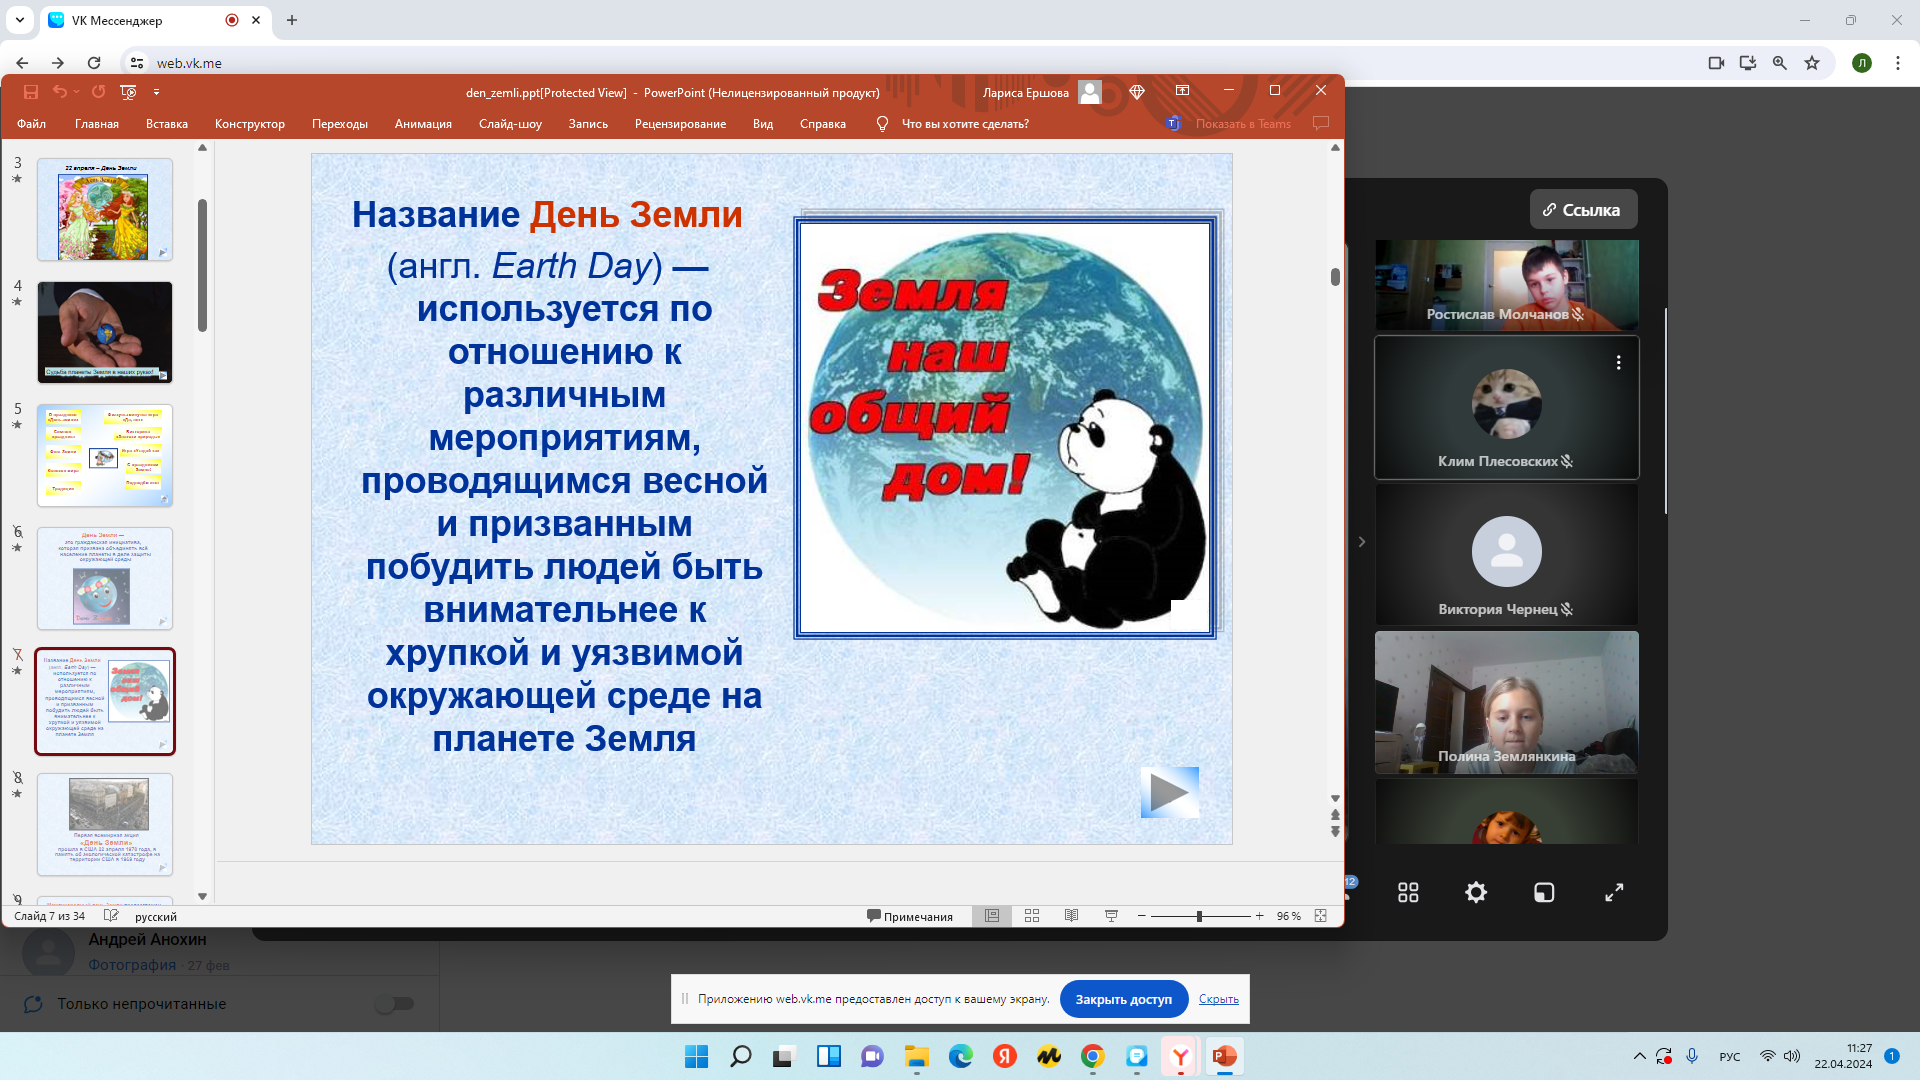Open VK call settings gear

[1476, 893]
